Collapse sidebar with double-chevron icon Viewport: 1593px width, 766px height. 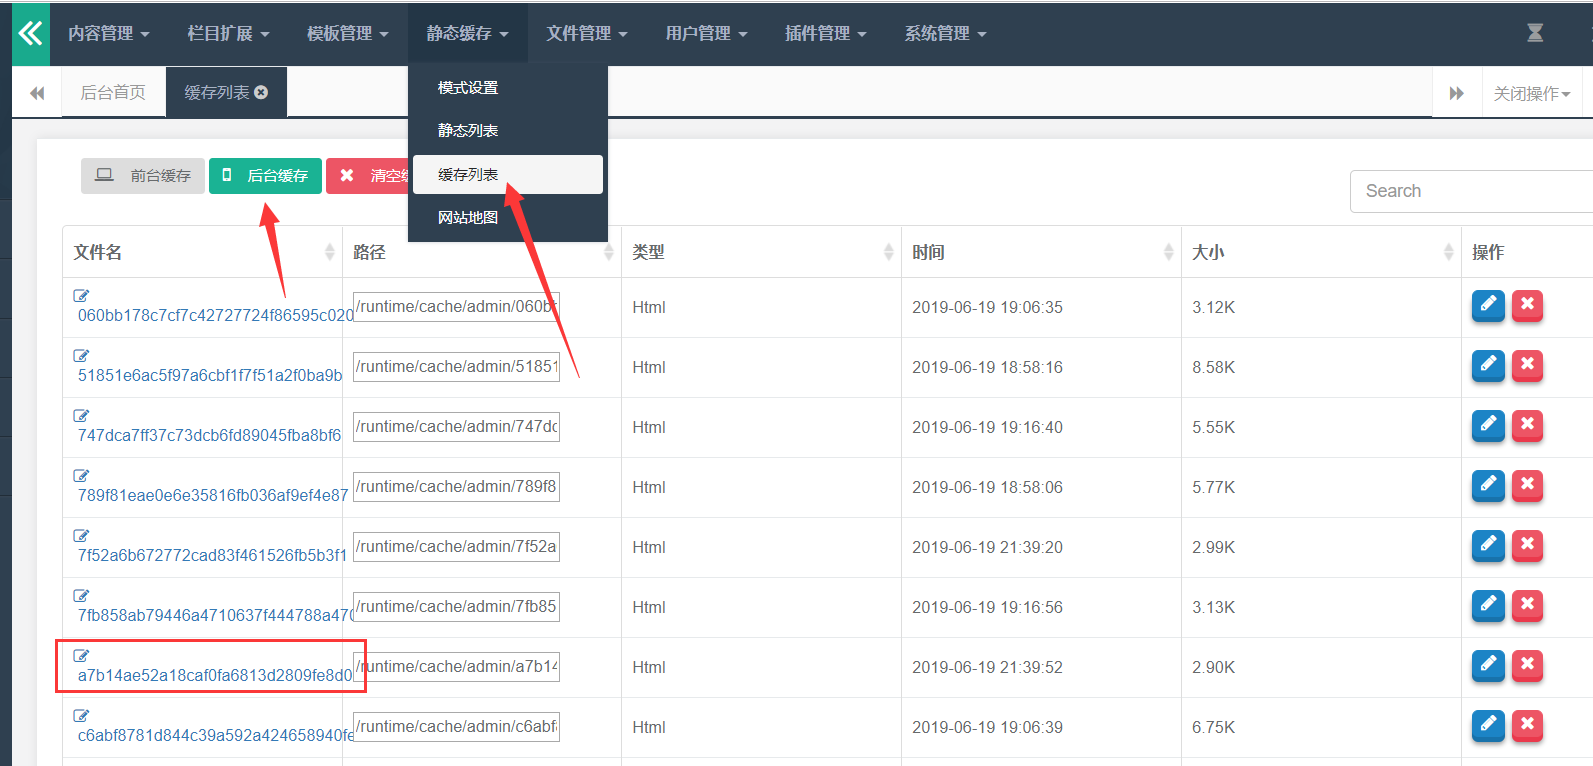pos(31,34)
